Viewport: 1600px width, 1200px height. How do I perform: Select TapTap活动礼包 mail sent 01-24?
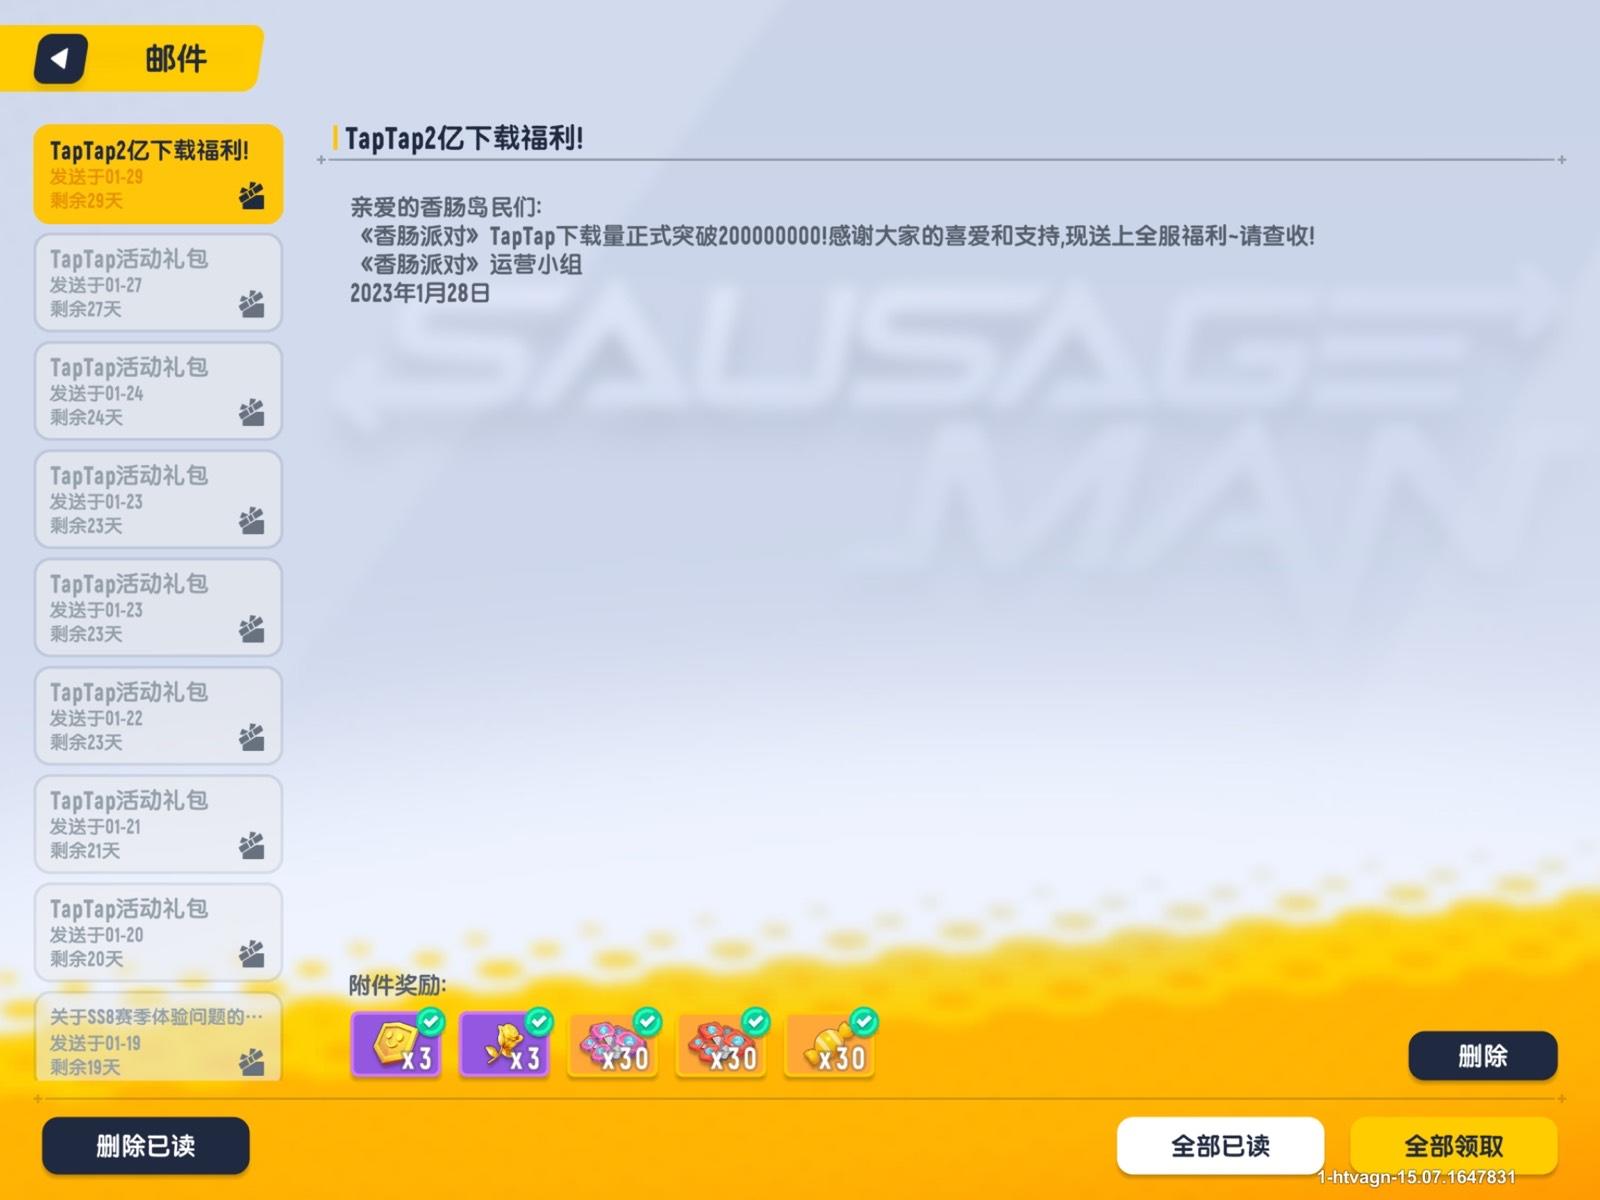pos(158,391)
